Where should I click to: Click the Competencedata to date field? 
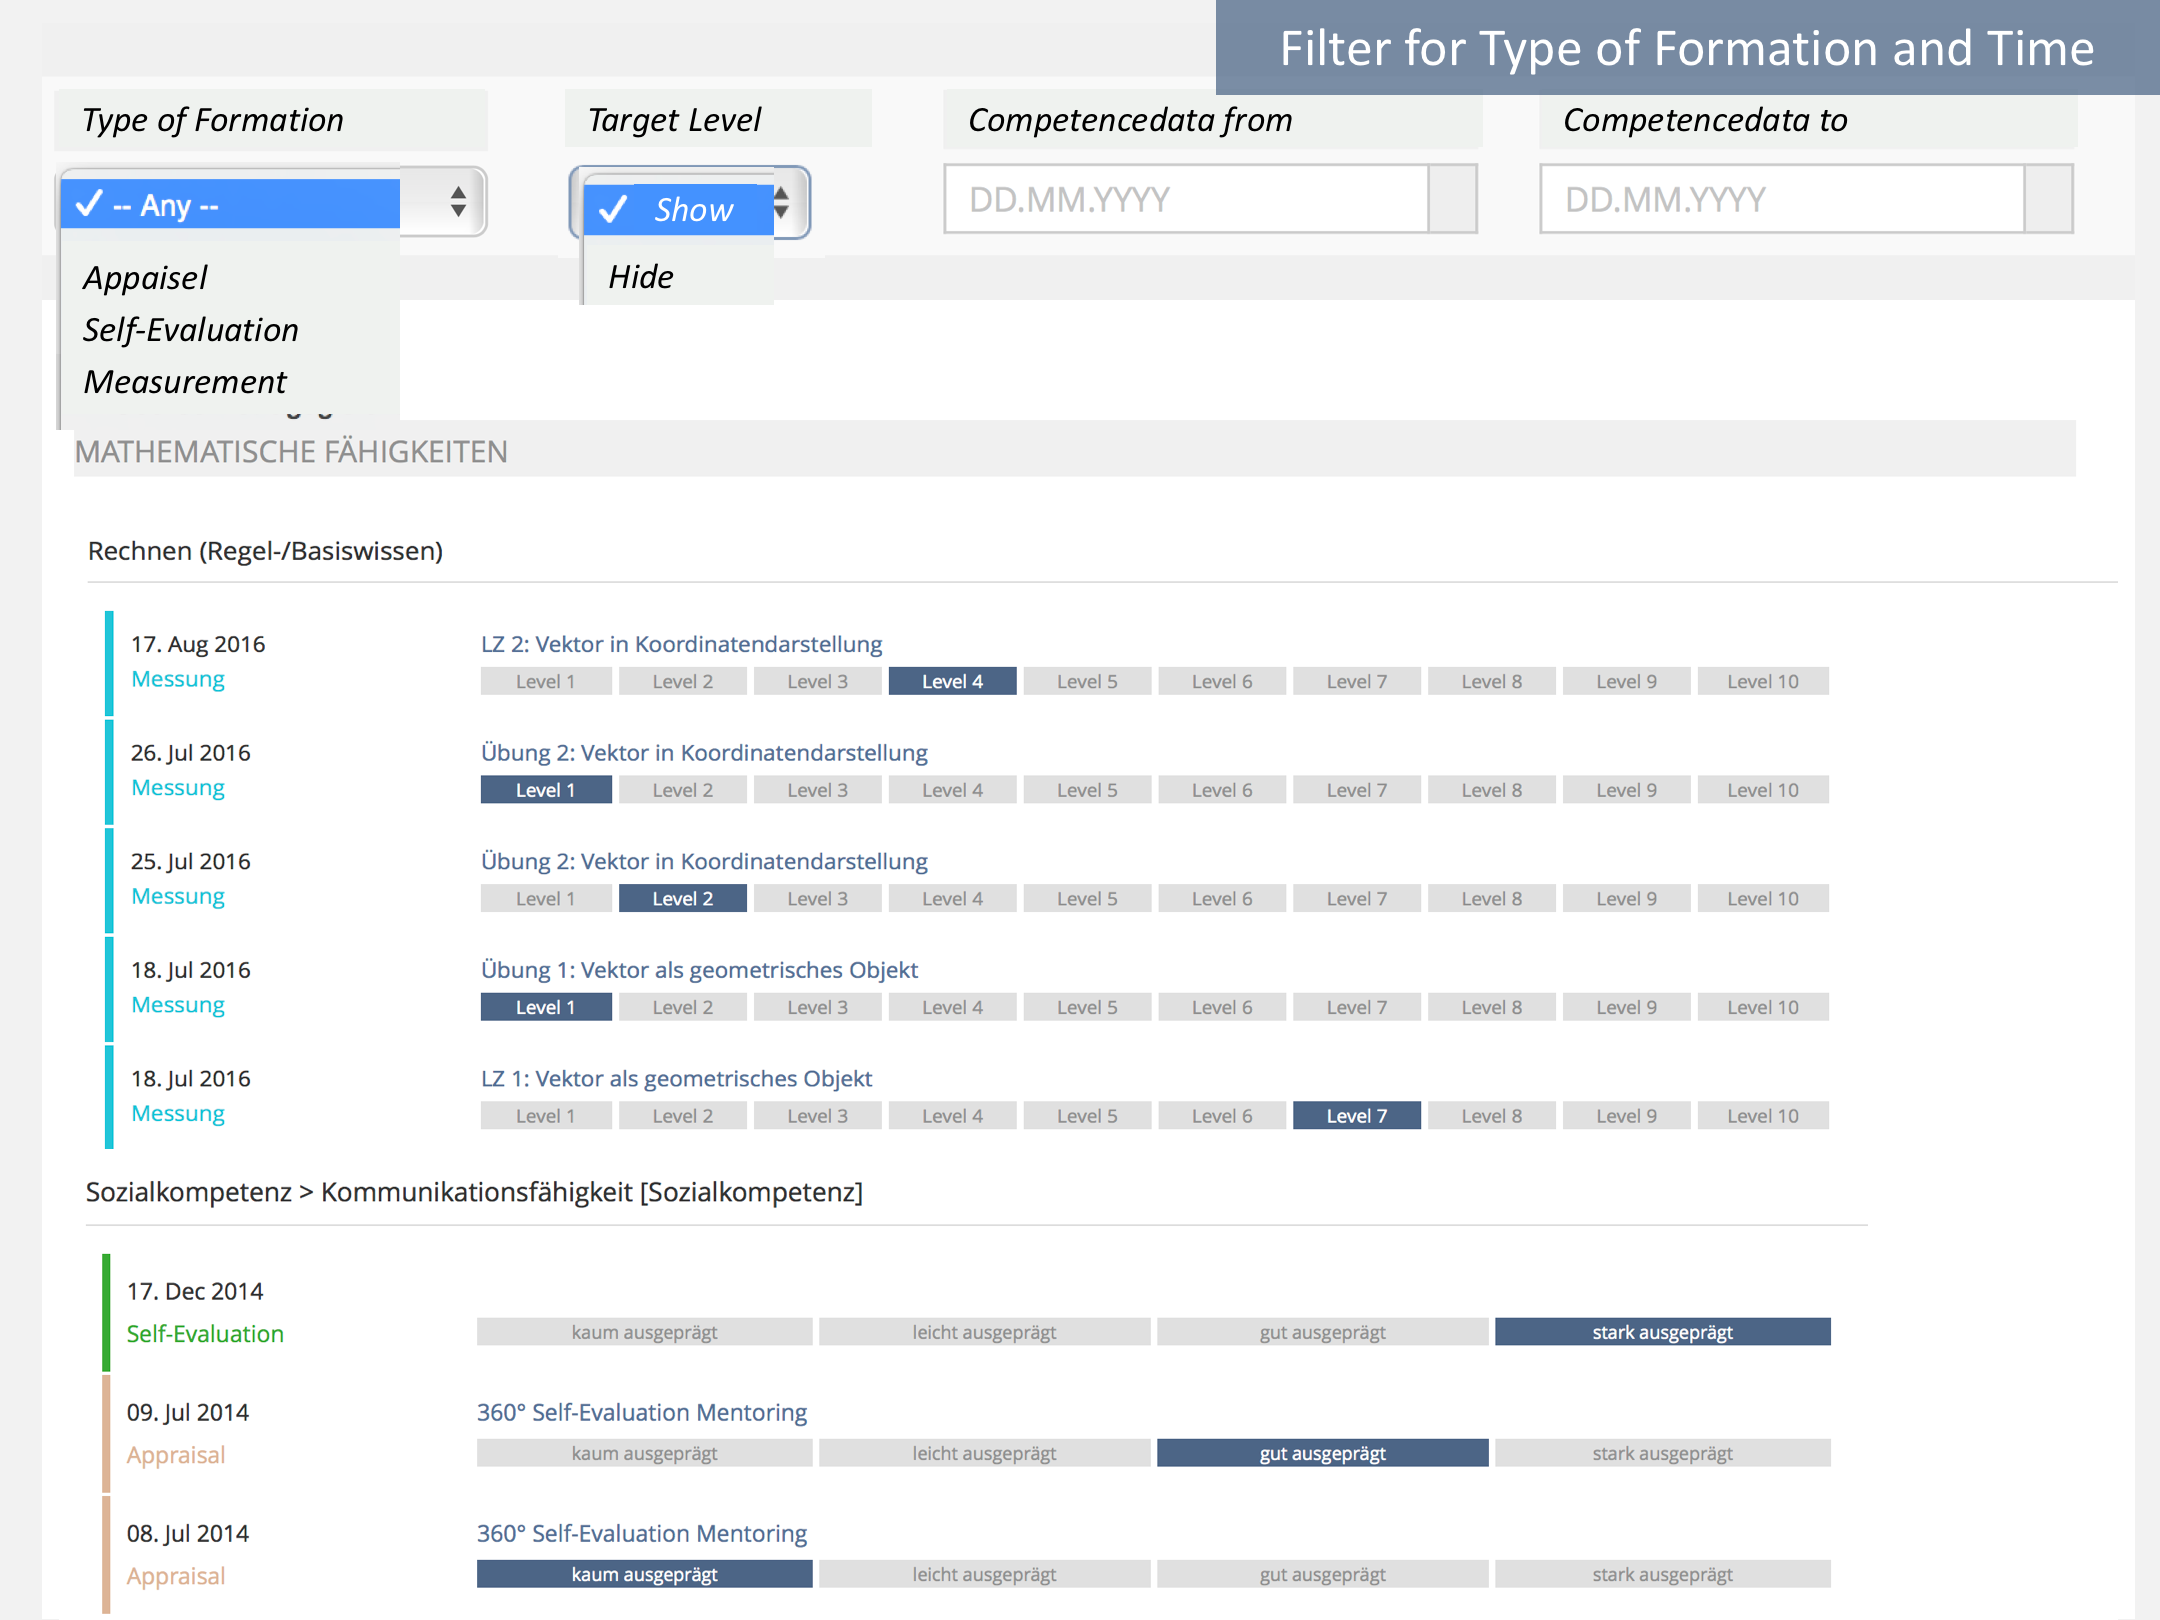pos(1782,200)
